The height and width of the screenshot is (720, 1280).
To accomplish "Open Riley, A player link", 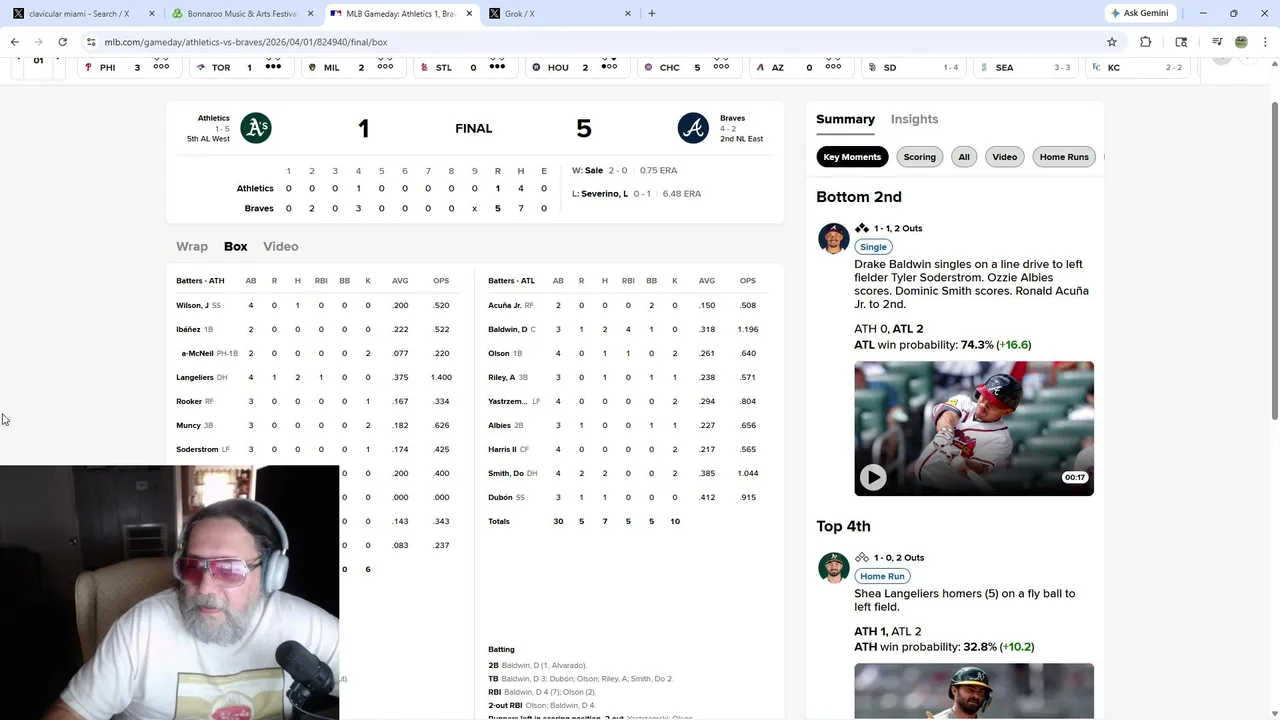I will (502, 377).
